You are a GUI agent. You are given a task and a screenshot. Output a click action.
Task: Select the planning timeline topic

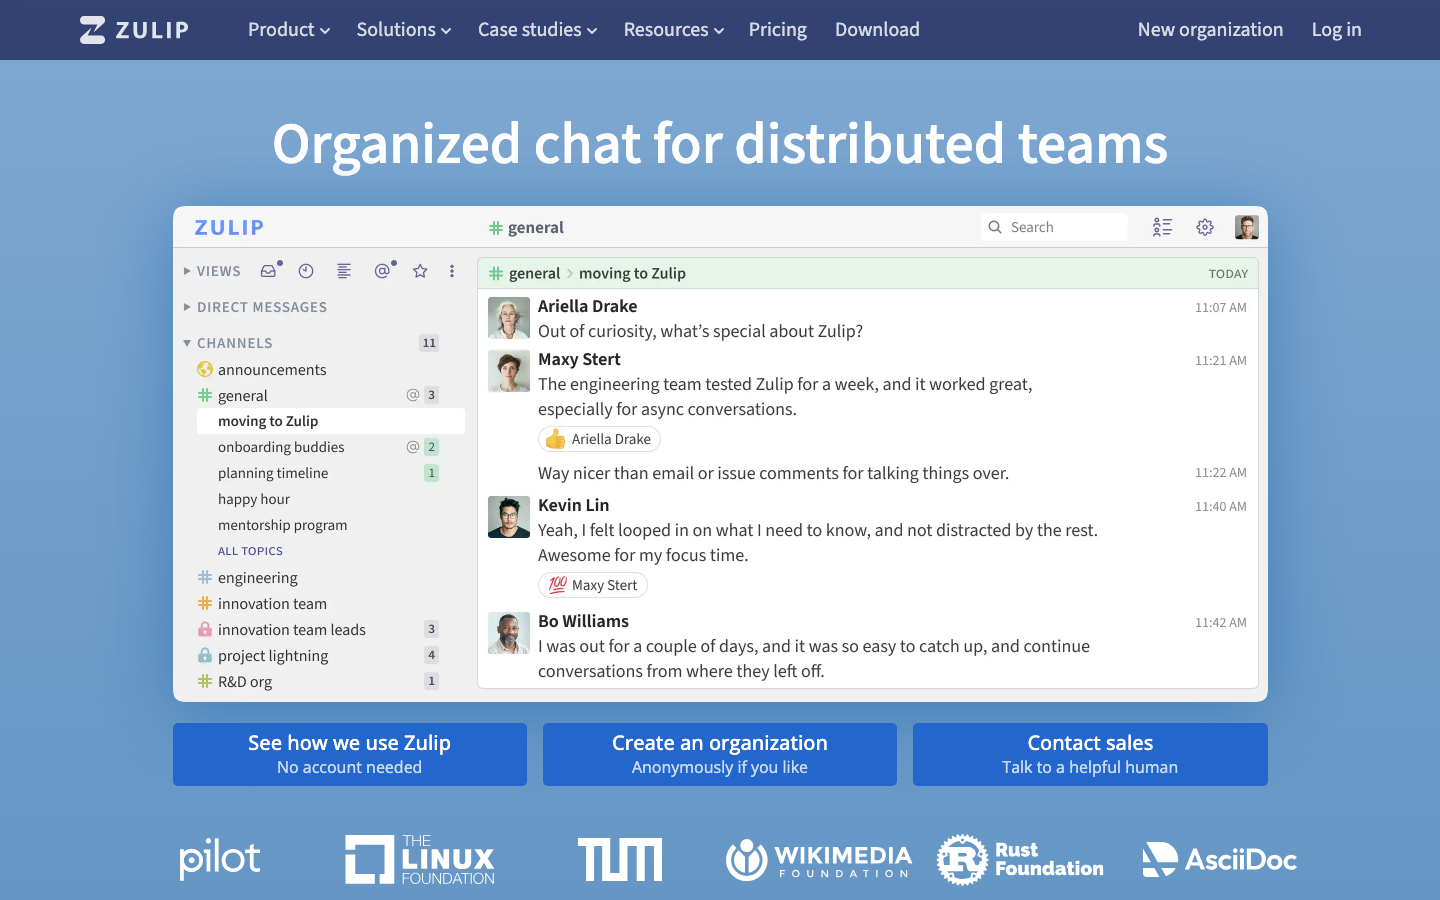[x=273, y=473]
